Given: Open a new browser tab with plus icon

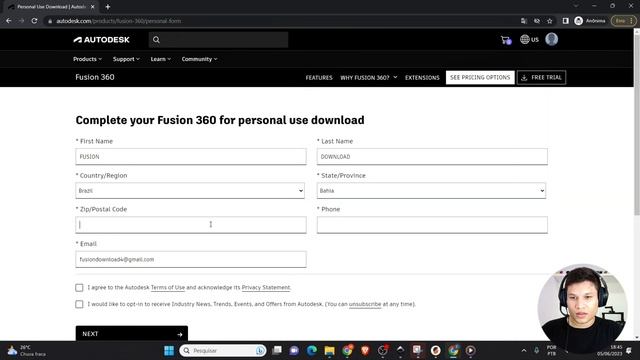Looking at the screenshot, I should (x=108, y=7).
